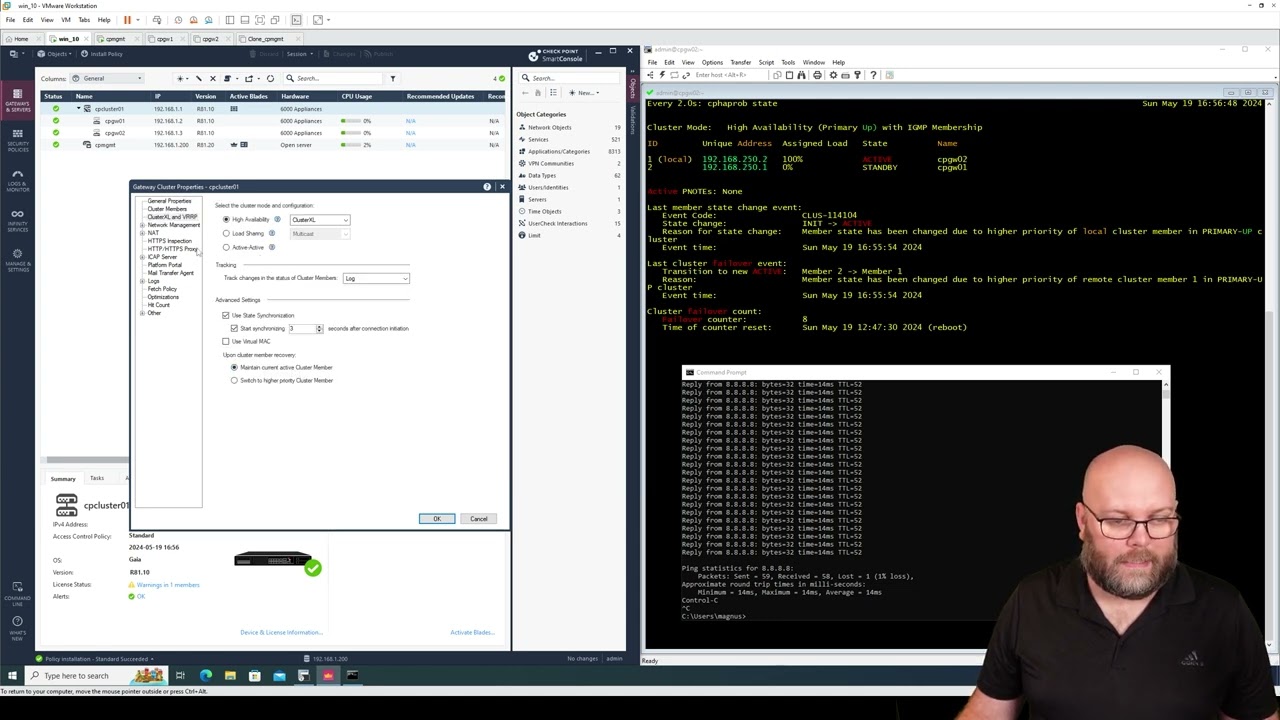Select the cpgw02 gateway row

point(272,133)
